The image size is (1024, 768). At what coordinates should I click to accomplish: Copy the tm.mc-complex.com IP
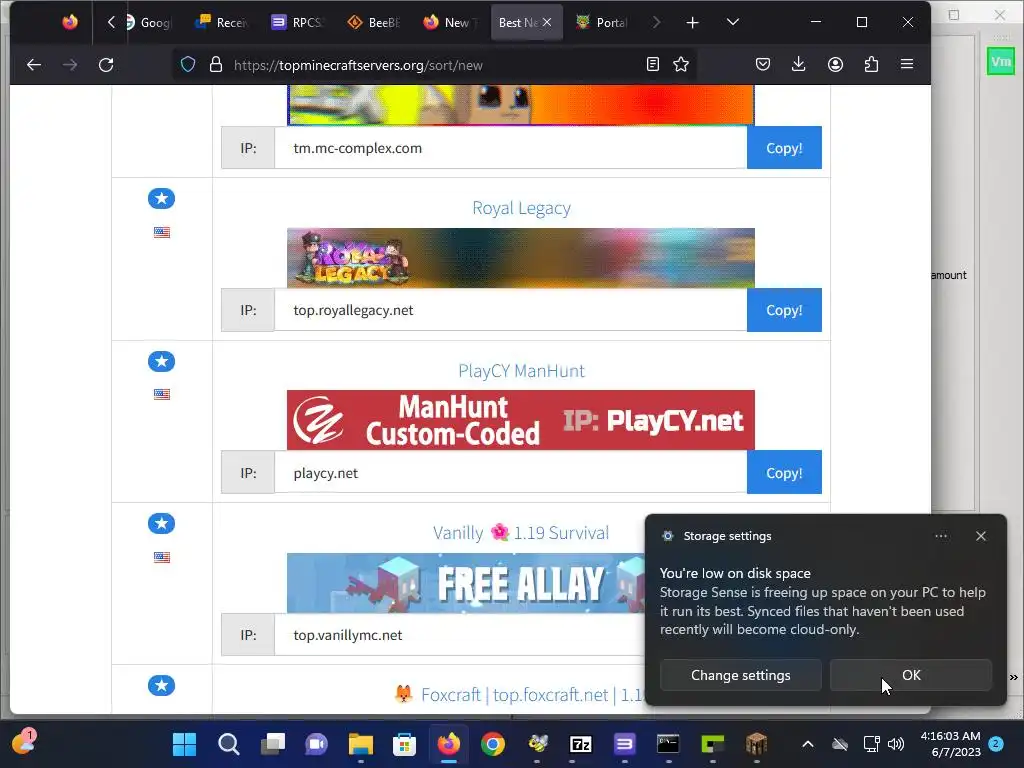[x=784, y=148]
